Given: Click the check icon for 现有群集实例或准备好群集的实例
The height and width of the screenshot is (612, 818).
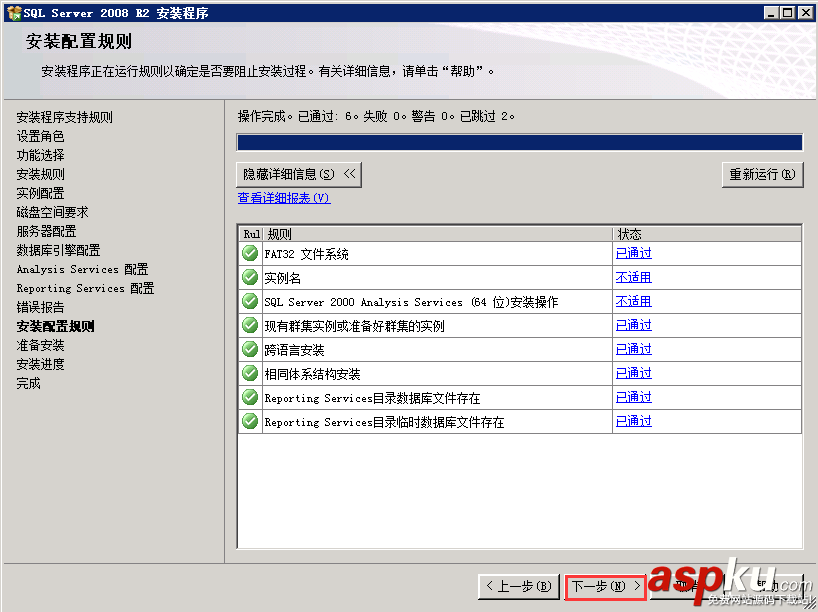Looking at the screenshot, I should pos(250,325).
